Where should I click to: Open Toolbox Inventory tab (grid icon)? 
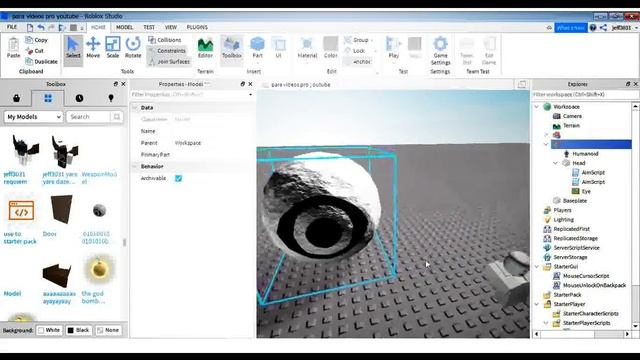pos(48,98)
